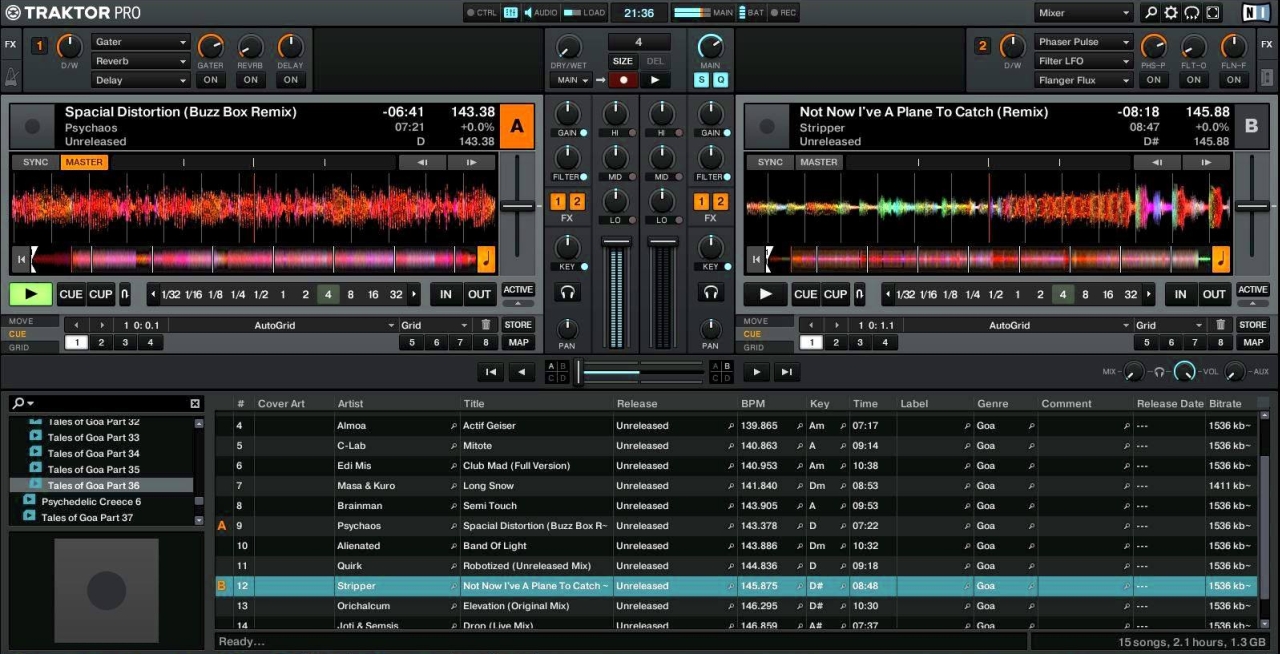1280x654 pixels.
Task: Click Deck A tempo master metronome icon
Action: (x=486, y=260)
